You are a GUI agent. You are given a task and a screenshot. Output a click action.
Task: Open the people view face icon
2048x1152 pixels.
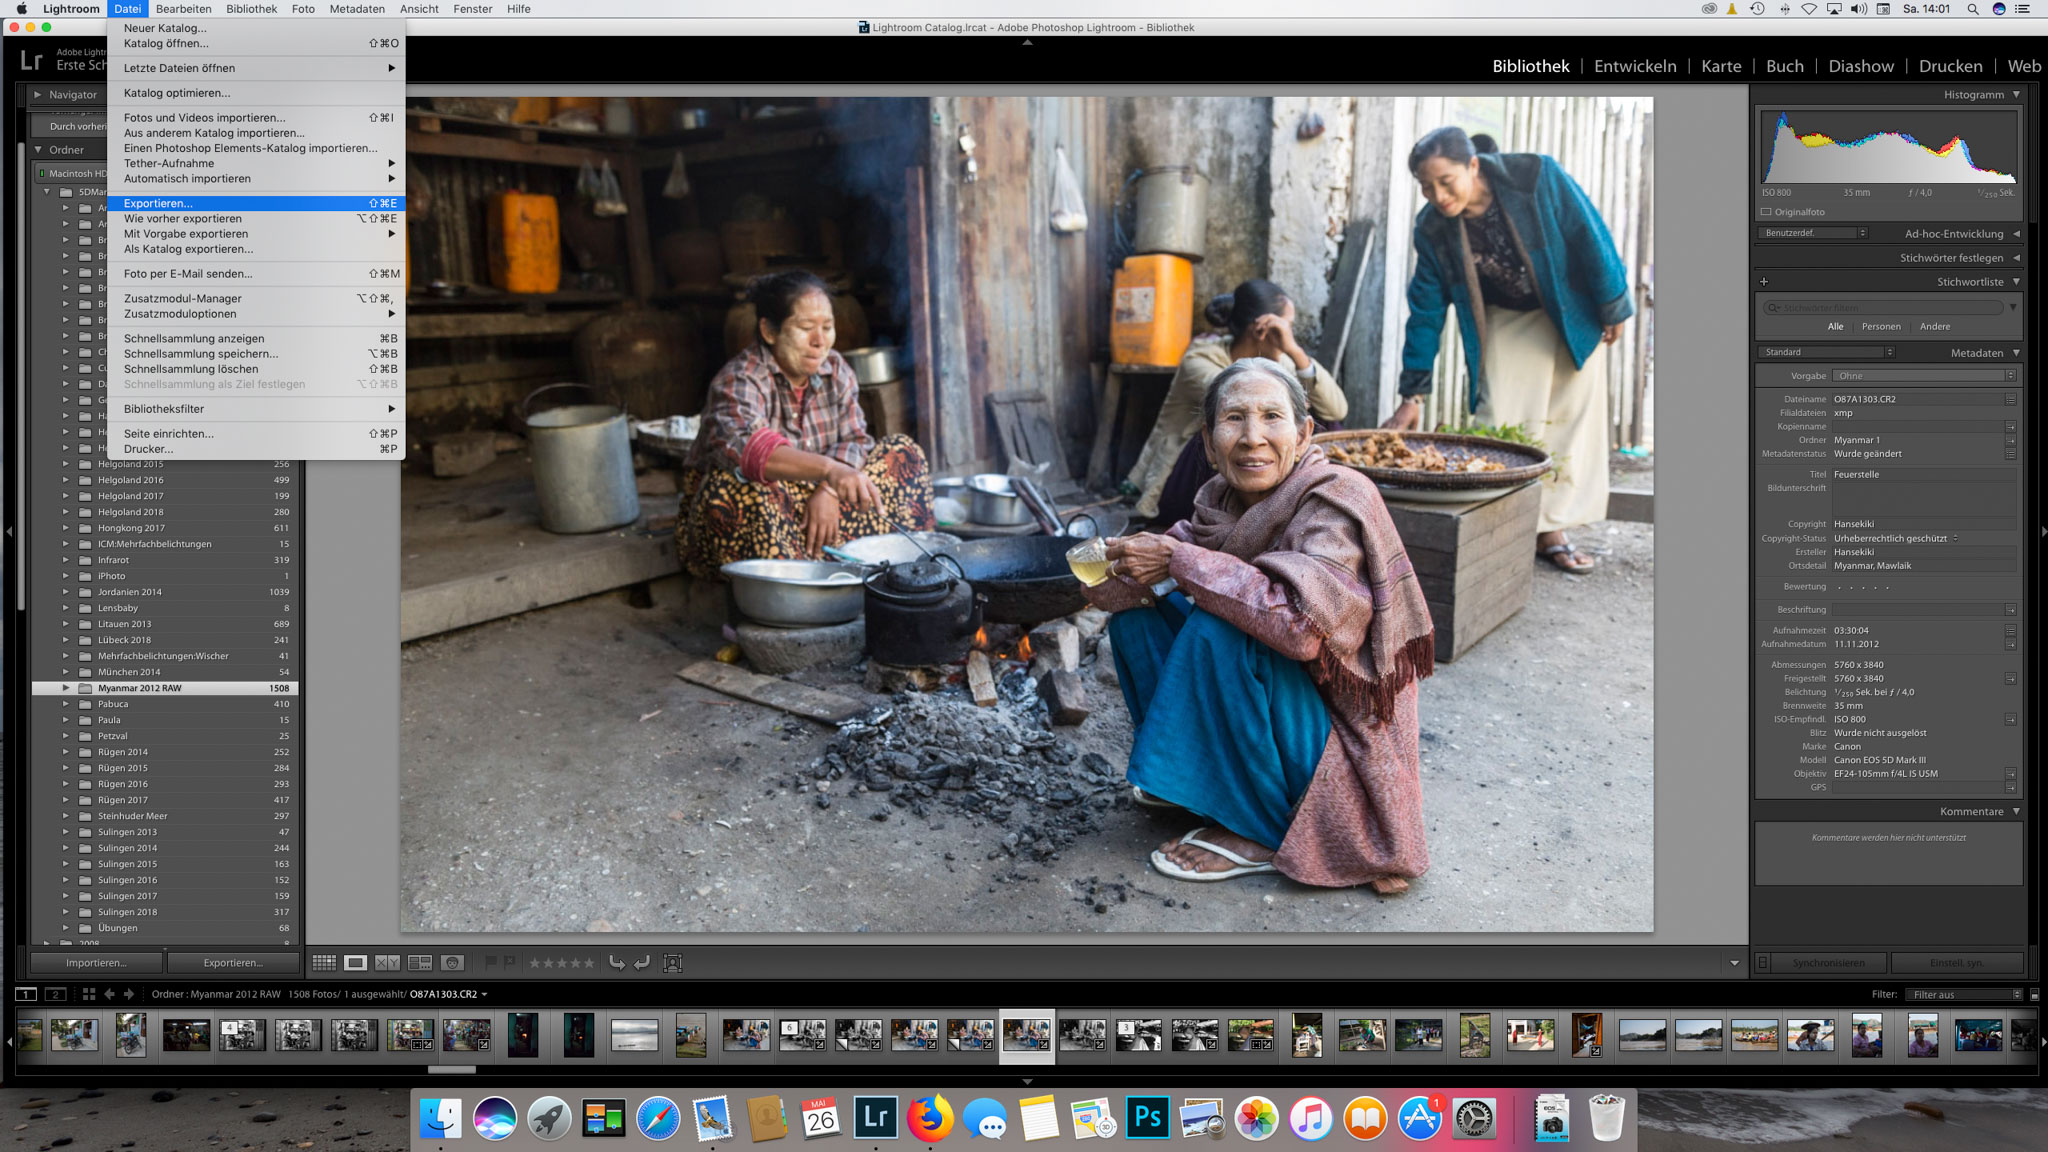[452, 963]
